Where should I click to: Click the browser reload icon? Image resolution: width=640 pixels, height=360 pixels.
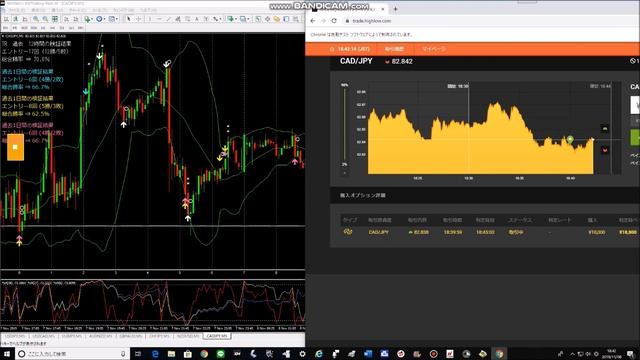coord(334,20)
